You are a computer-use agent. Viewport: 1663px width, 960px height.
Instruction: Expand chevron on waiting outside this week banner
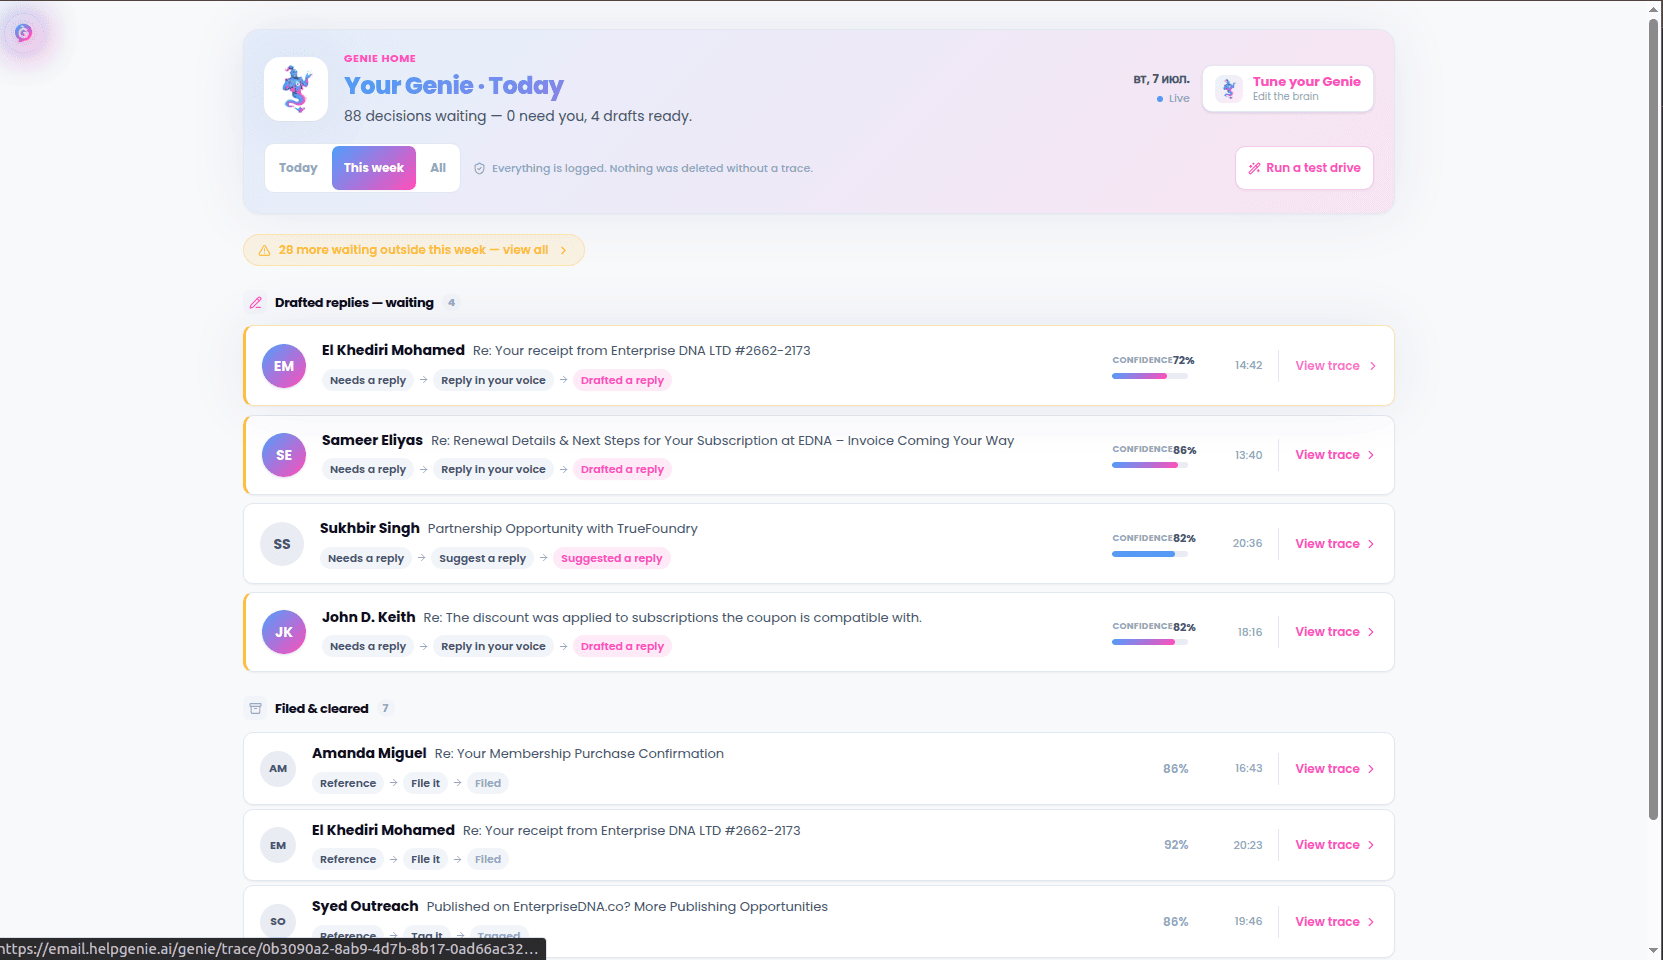click(564, 251)
